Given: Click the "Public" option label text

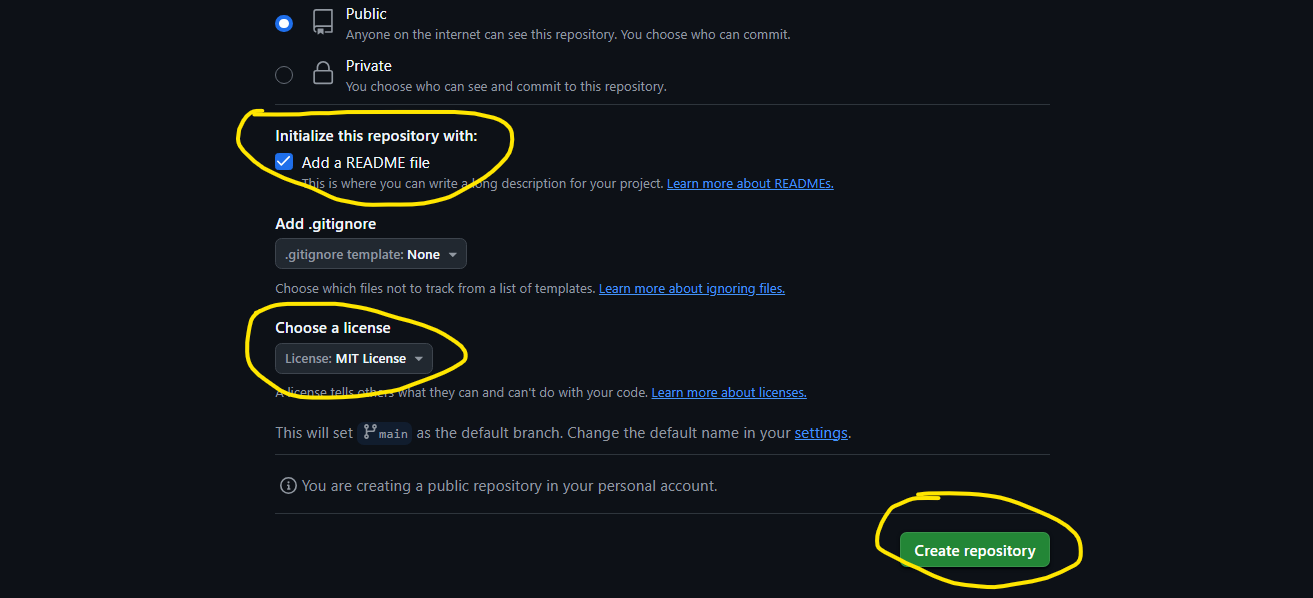Looking at the screenshot, I should pyautogui.click(x=366, y=14).
